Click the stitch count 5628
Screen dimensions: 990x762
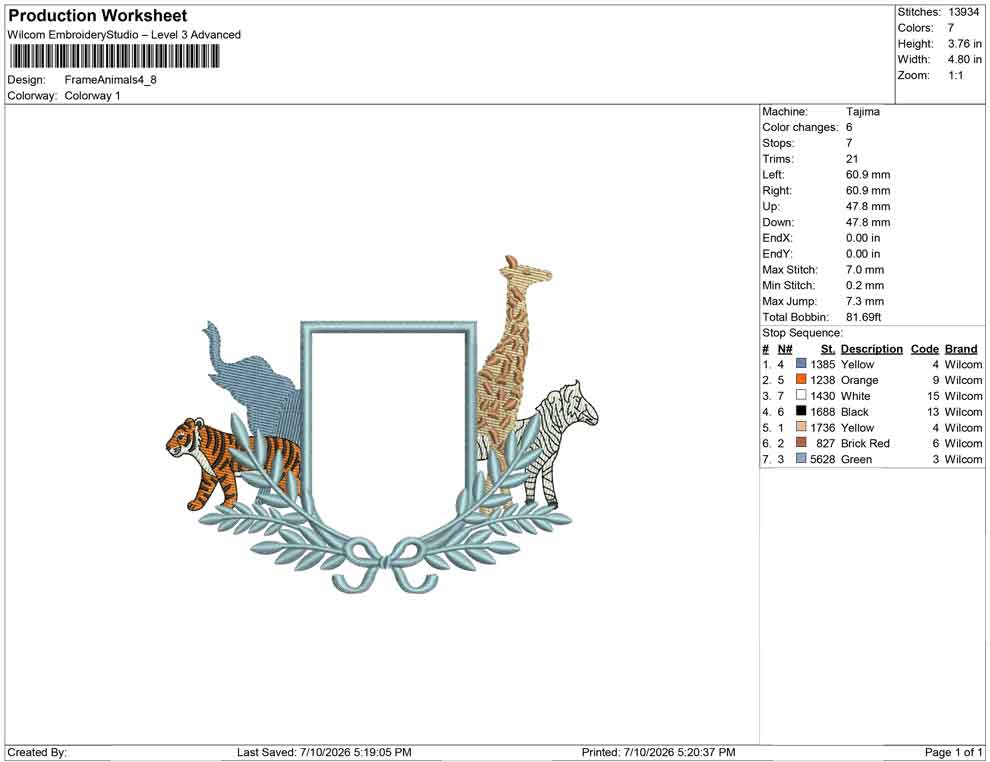pos(823,459)
